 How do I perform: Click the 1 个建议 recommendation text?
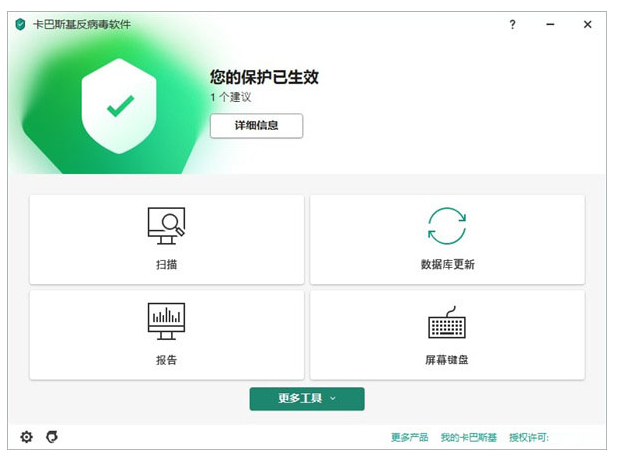[231, 97]
